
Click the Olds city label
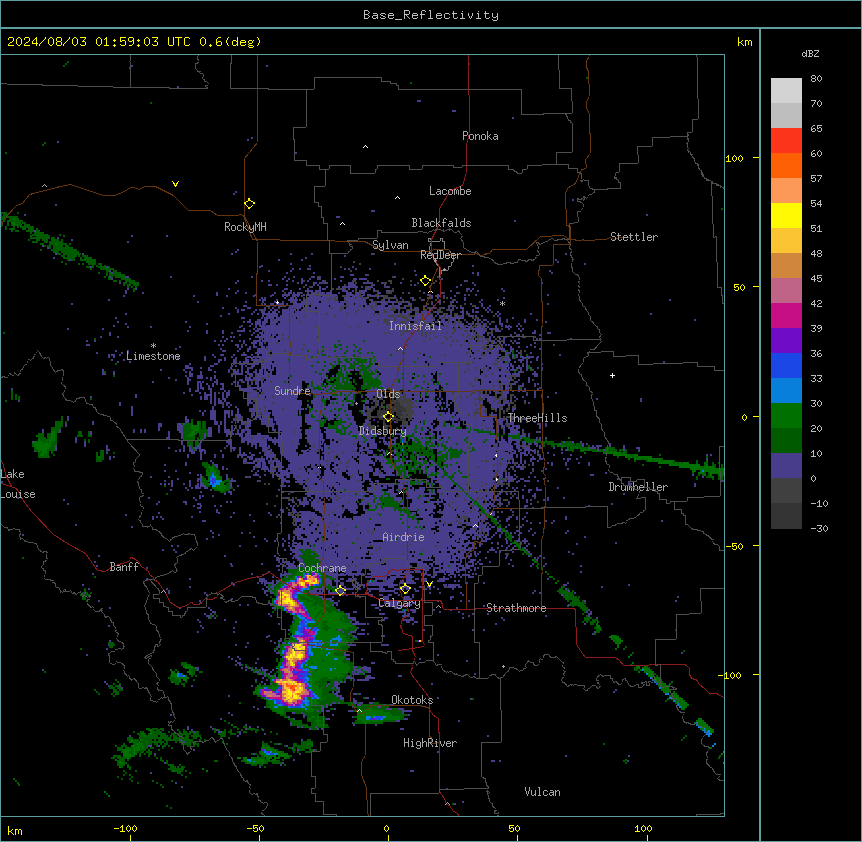[x=388, y=394]
